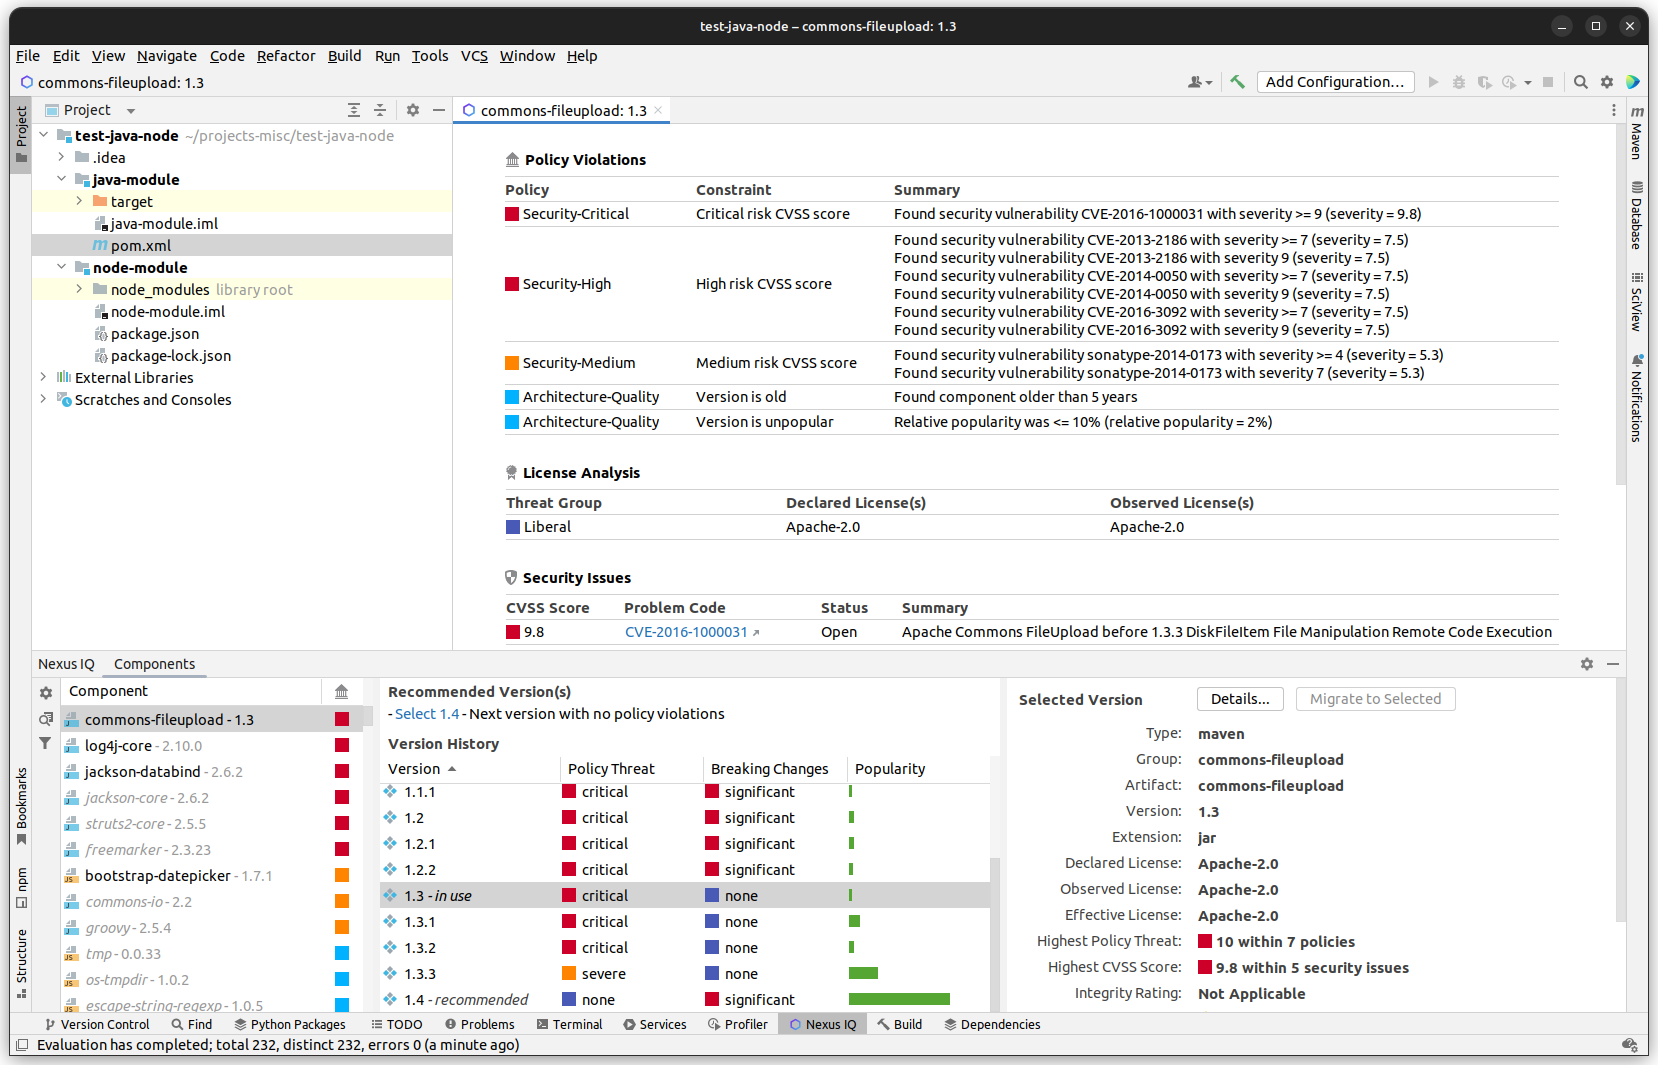
Task: Click popularity bar of version 1.4
Action: coord(899,999)
